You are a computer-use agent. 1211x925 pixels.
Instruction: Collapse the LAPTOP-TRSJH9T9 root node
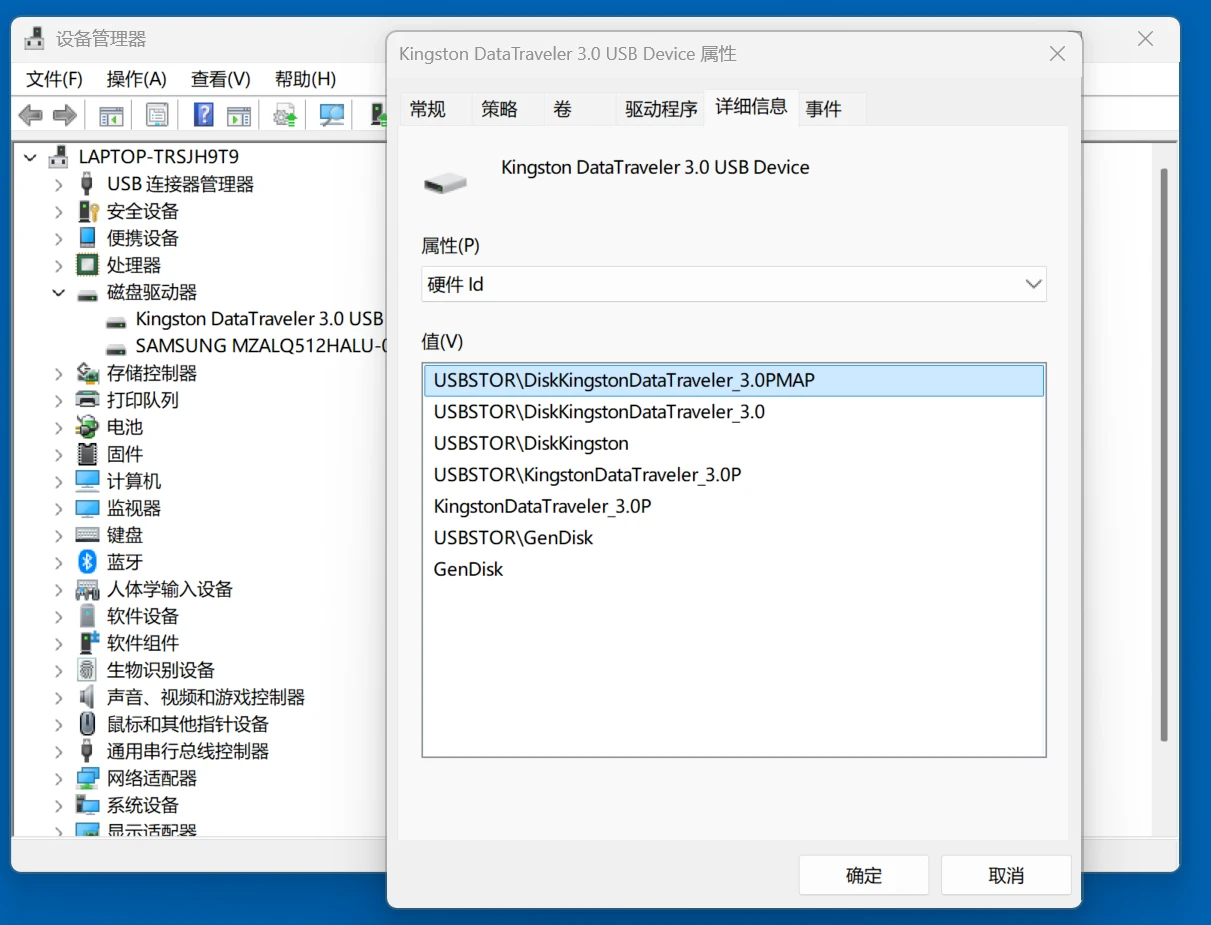pyautogui.click(x=30, y=157)
